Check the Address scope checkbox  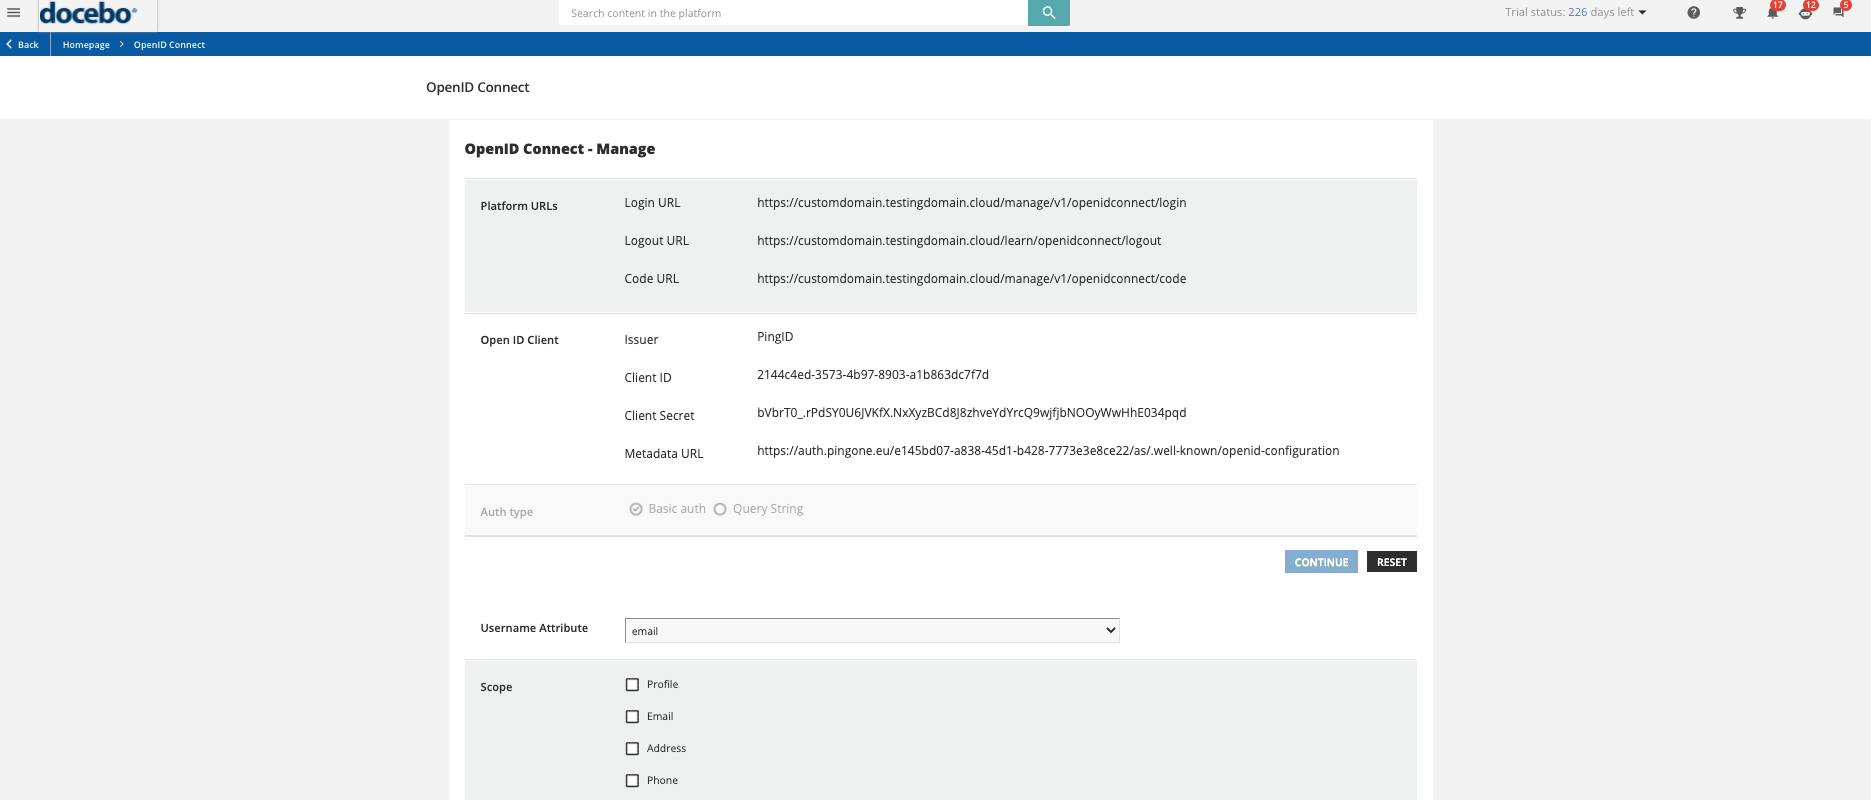[x=632, y=749]
